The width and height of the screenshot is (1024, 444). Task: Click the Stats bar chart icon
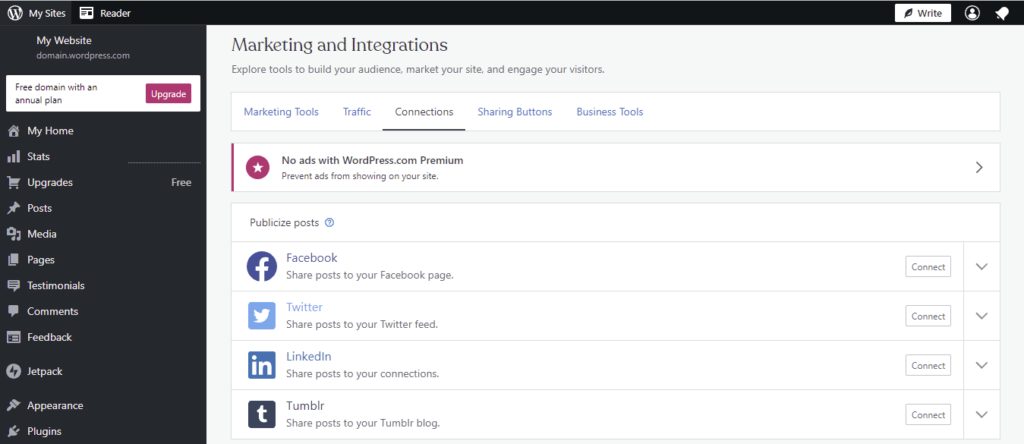[x=13, y=157]
